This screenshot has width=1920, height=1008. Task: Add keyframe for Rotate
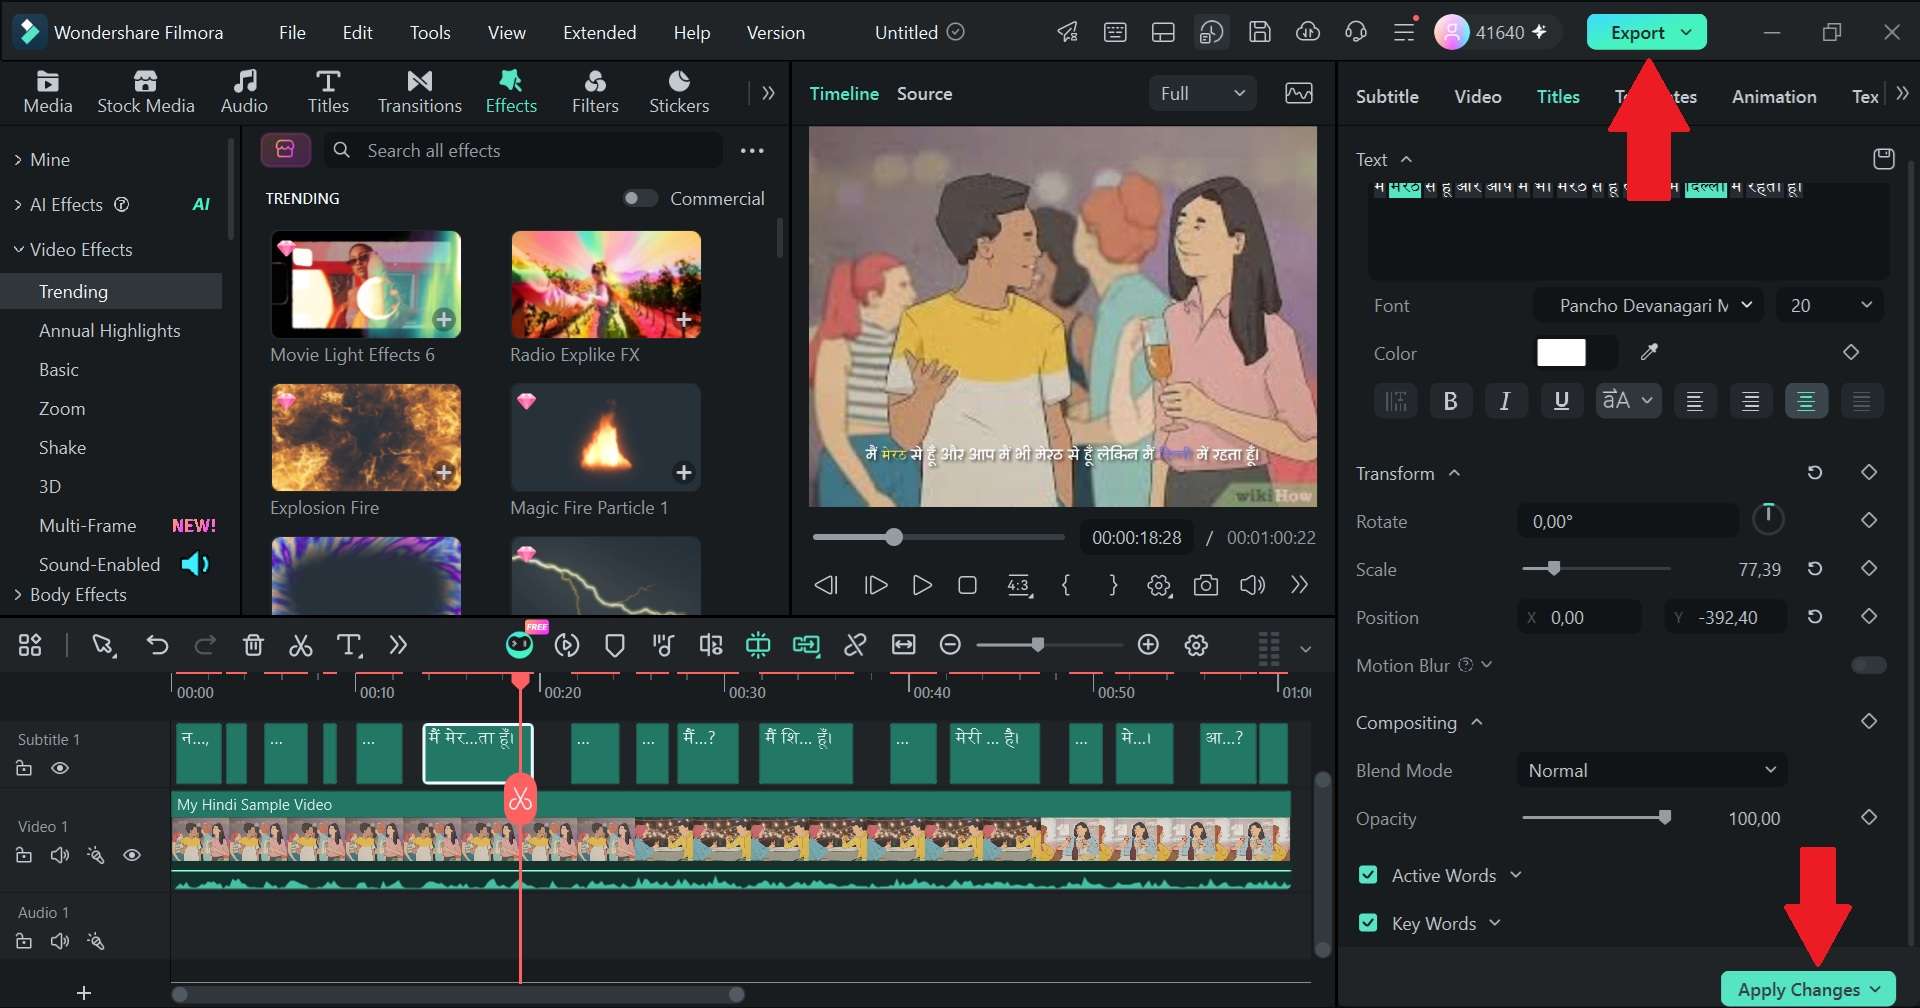(x=1869, y=520)
